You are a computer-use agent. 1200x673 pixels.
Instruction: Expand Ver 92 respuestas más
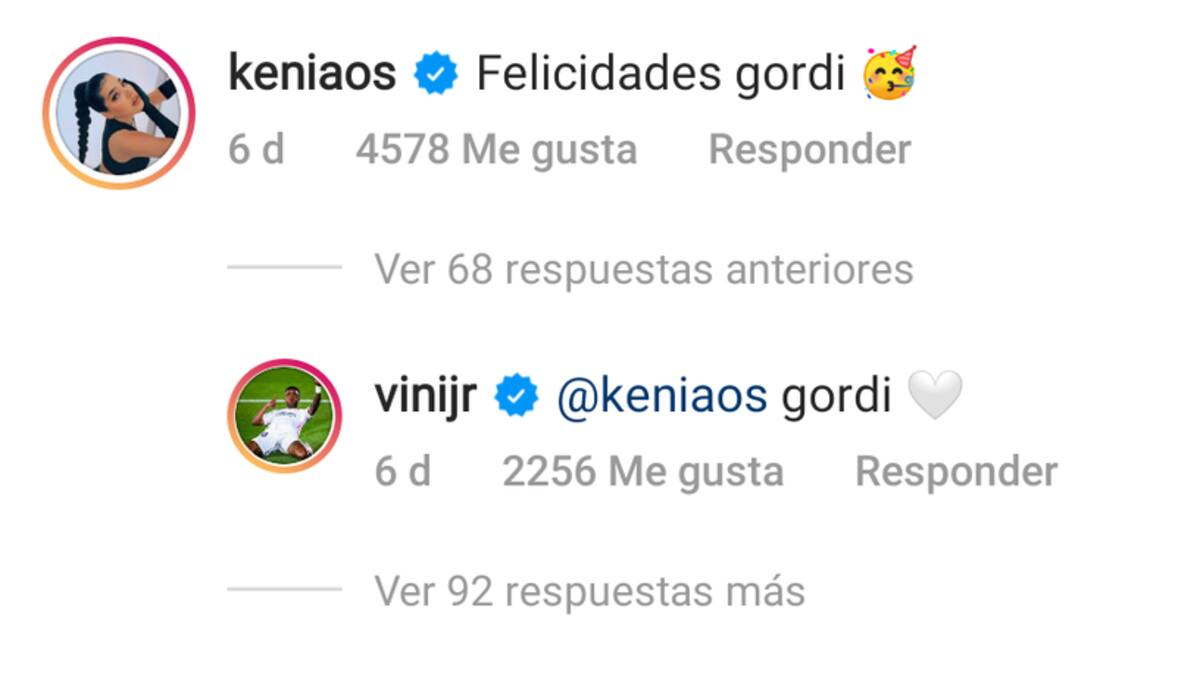point(589,591)
